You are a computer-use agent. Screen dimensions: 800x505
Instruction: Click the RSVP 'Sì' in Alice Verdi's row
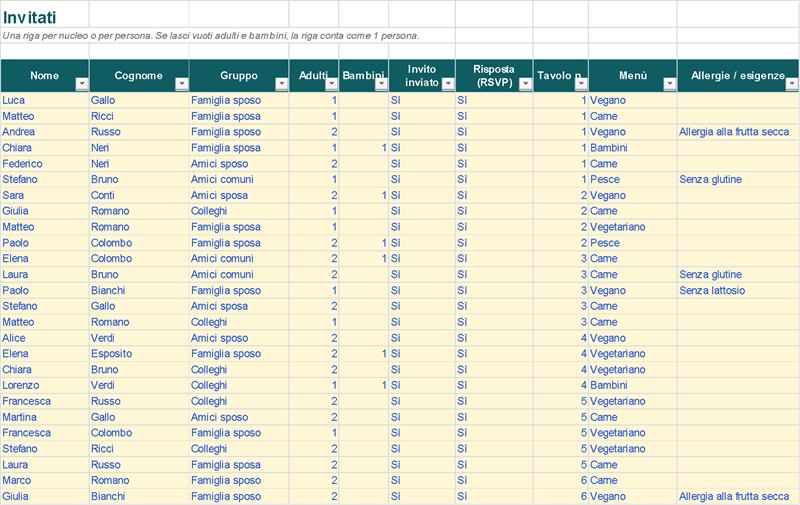[x=494, y=338]
